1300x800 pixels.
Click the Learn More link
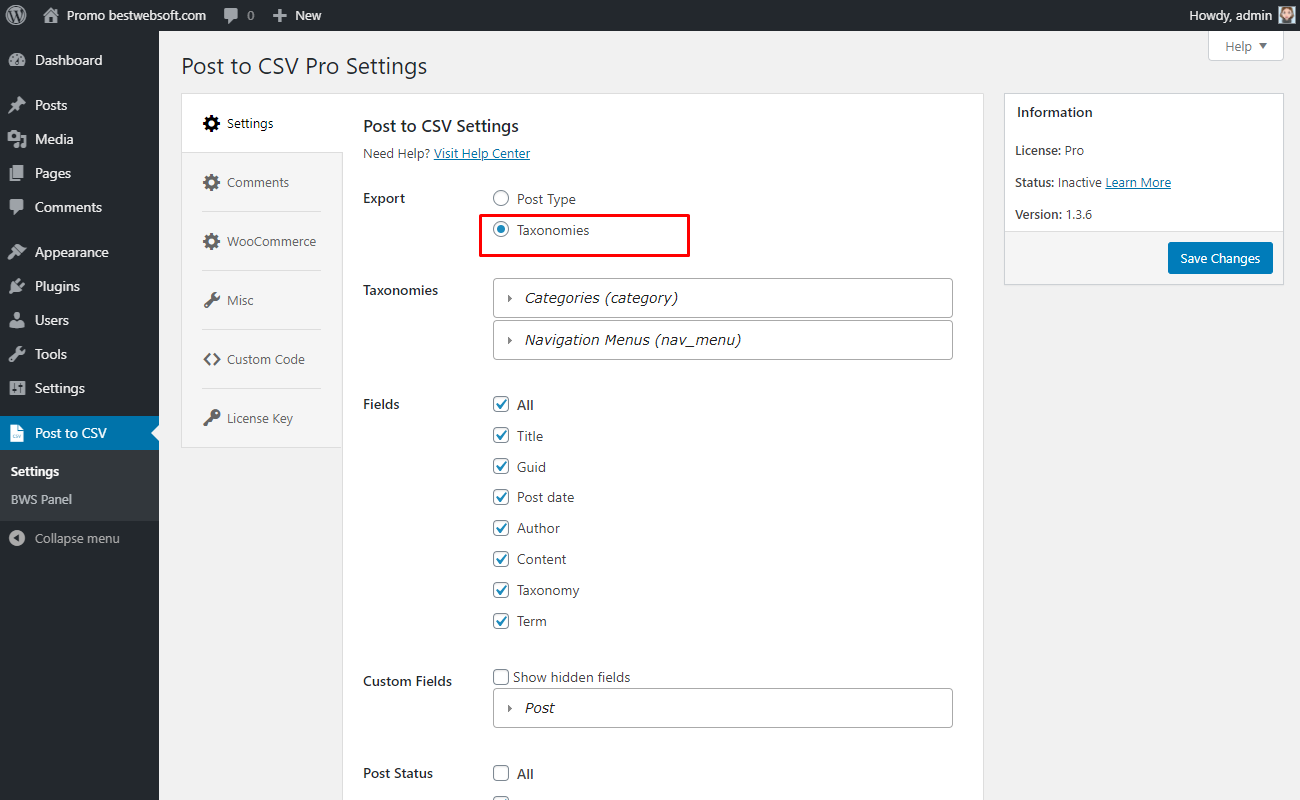pos(1138,183)
